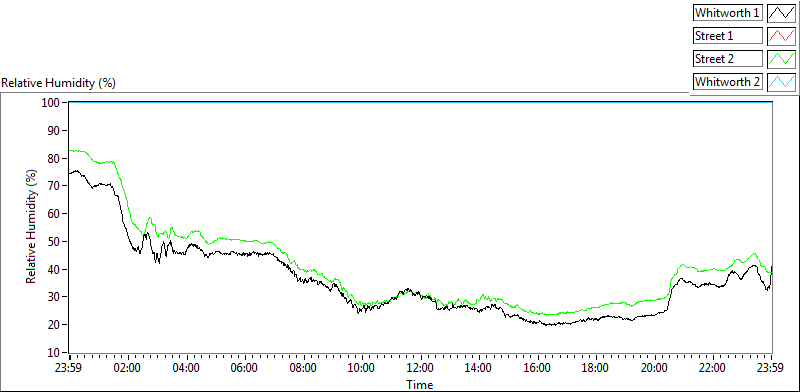
Task: Select the Whitworth 1 legend label
Action: tap(727, 13)
